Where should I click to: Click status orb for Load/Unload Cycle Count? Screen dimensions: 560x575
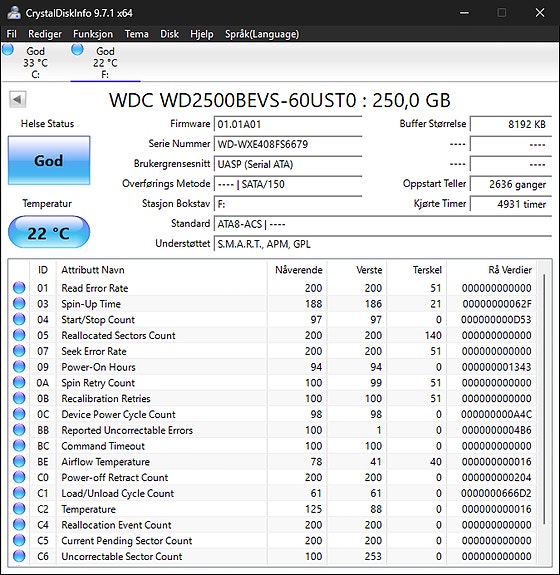click(19, 493)
